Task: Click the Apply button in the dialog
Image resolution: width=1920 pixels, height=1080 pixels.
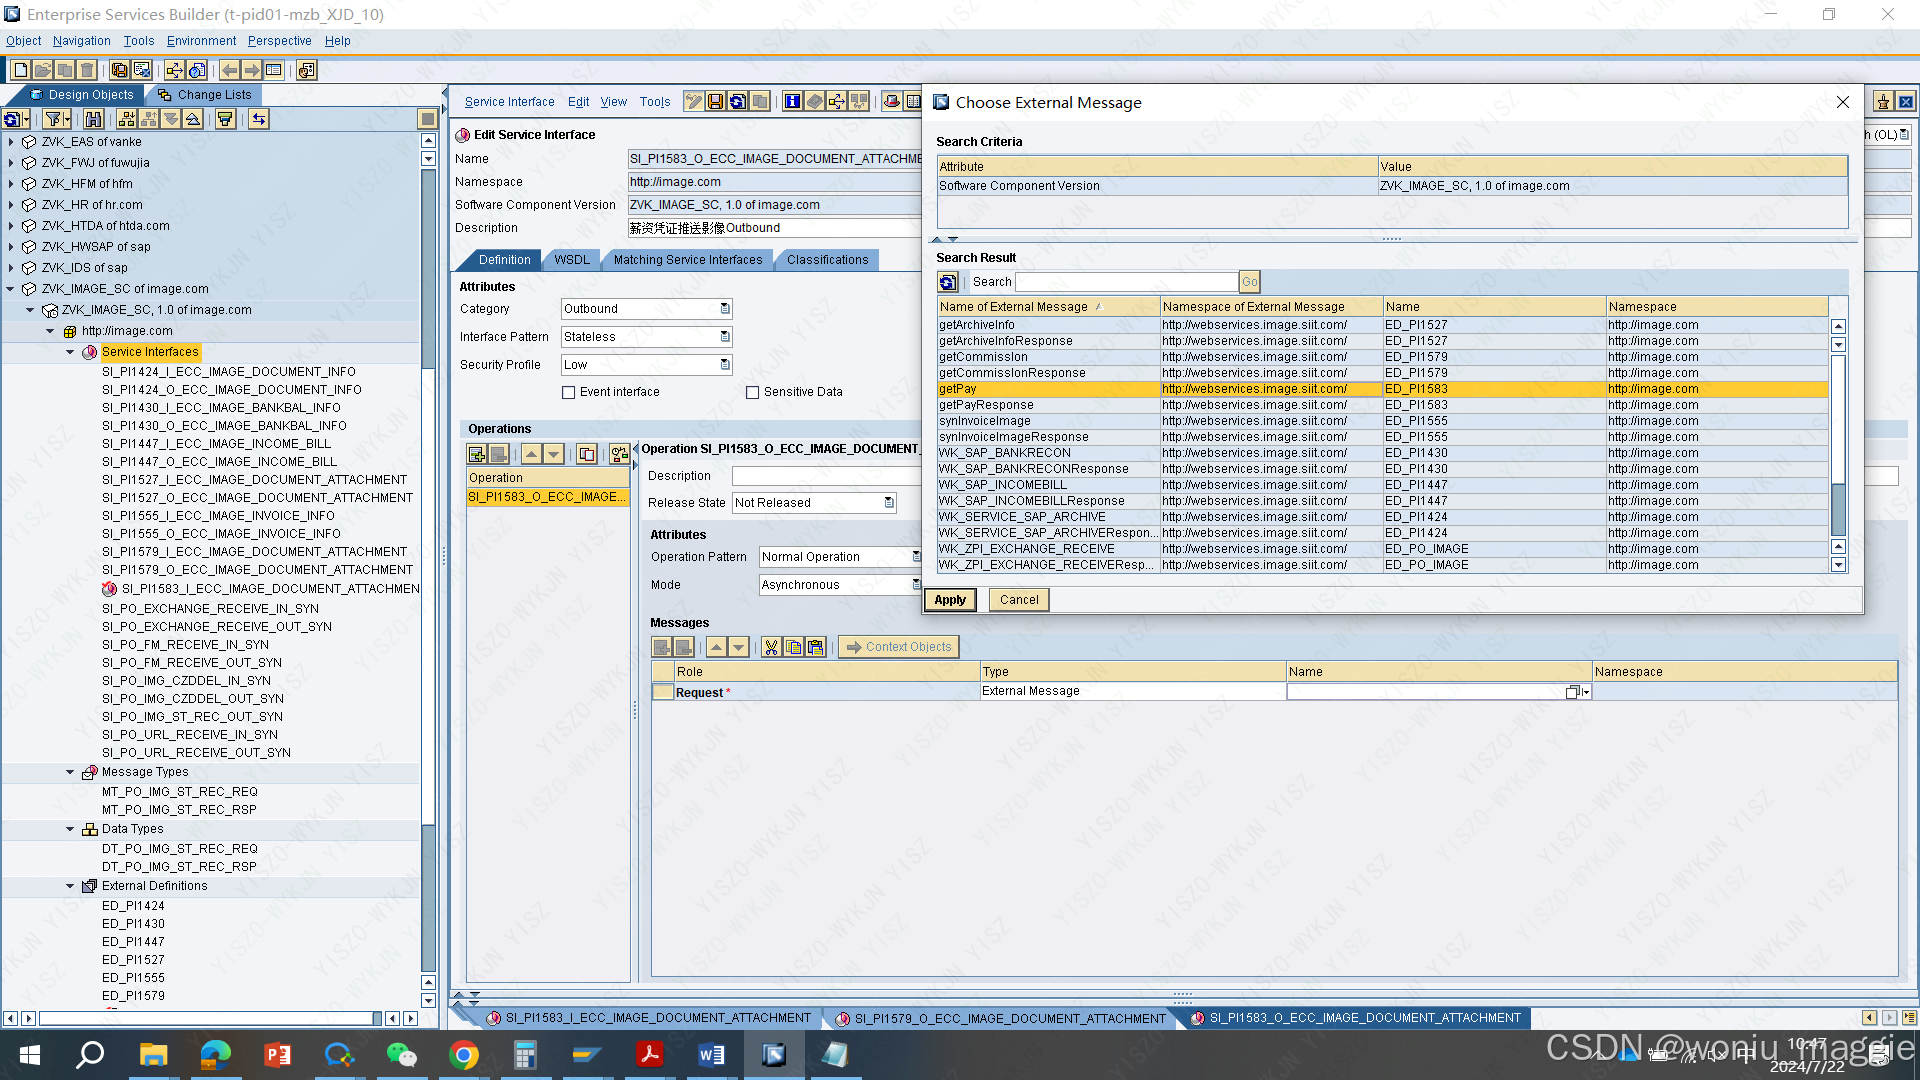Action: [950, 600]
